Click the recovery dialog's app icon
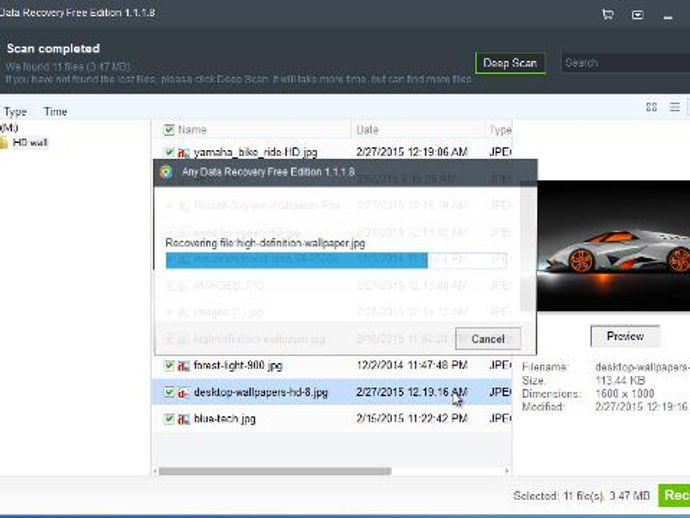The image size is (690, 518). [x=167, y=172]
